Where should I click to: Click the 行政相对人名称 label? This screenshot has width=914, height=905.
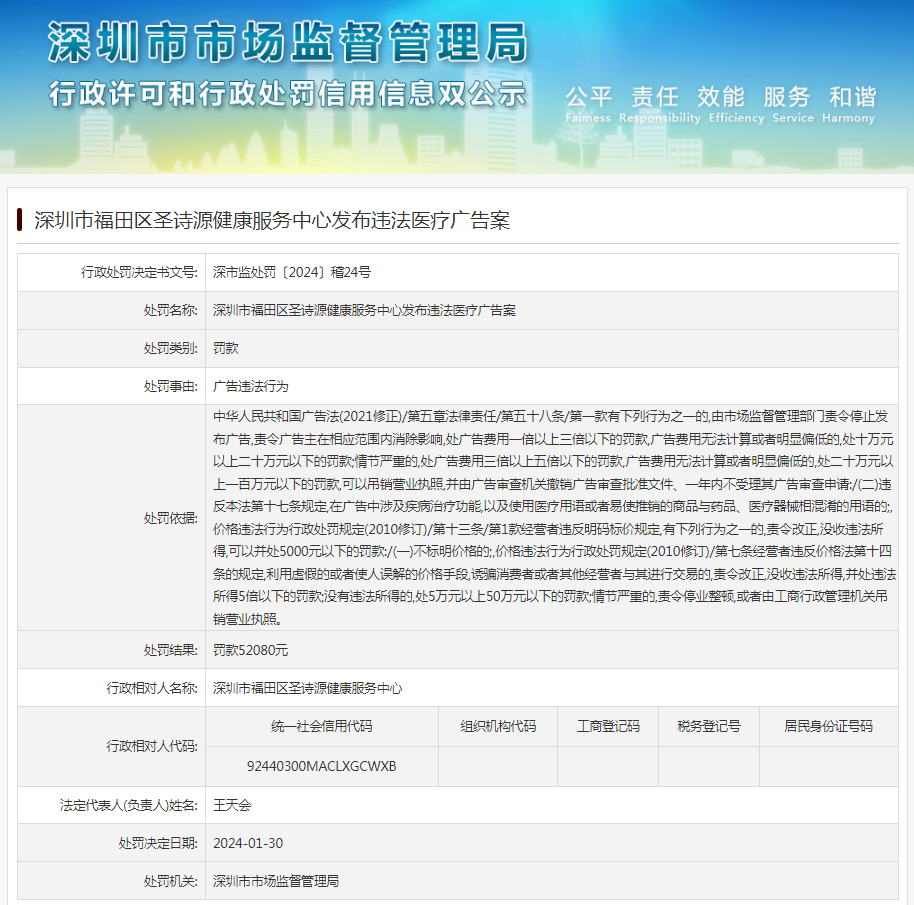pos(152,688)
